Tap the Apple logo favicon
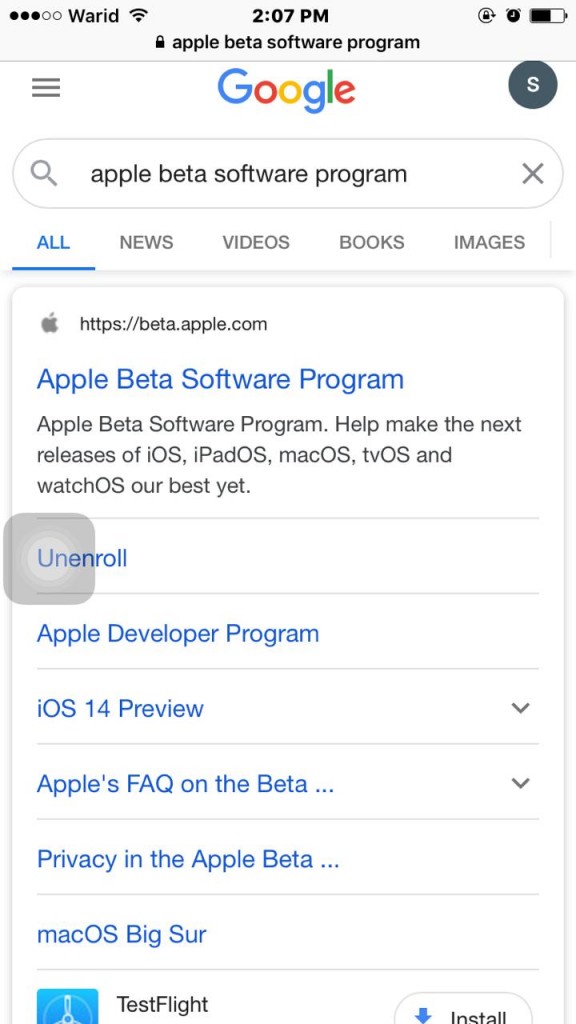Screen dimensions: 576x1024 click(50, 323)
